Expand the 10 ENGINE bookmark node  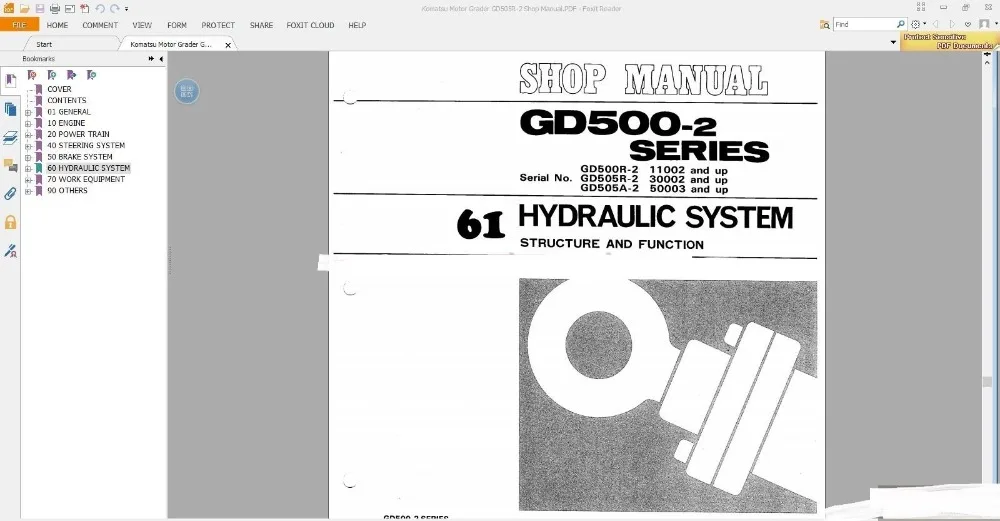(x=28, y=124)
